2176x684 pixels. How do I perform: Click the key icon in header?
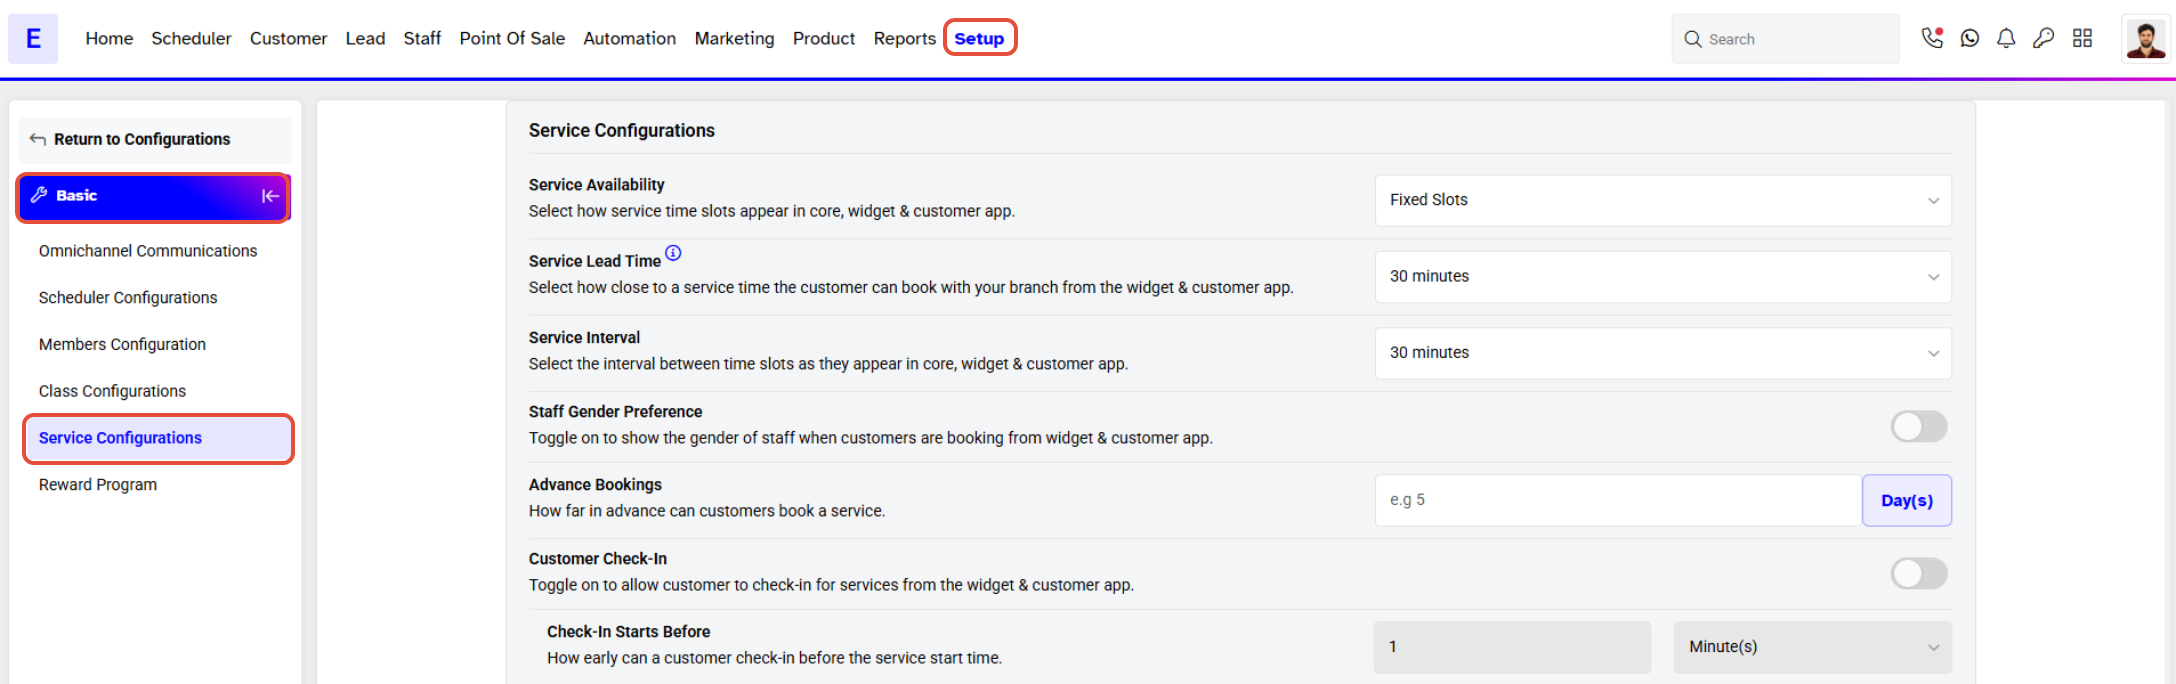pyautogui.click(x=2044, y=38)
